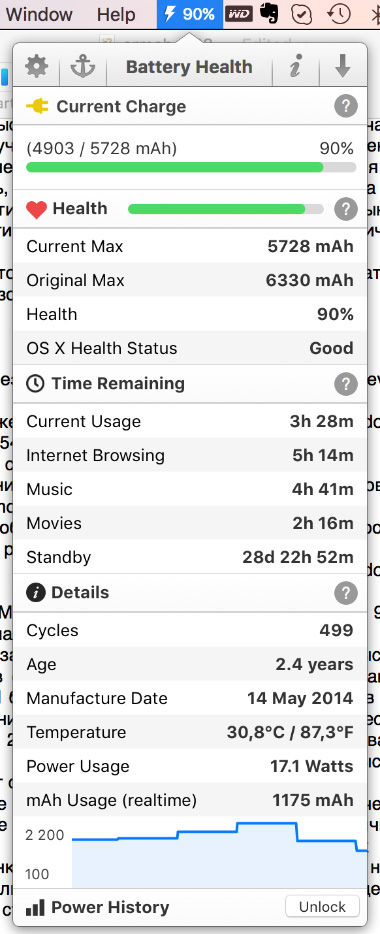Open help for Time Remaining section

pyautogui.click(x=345, y=384)
